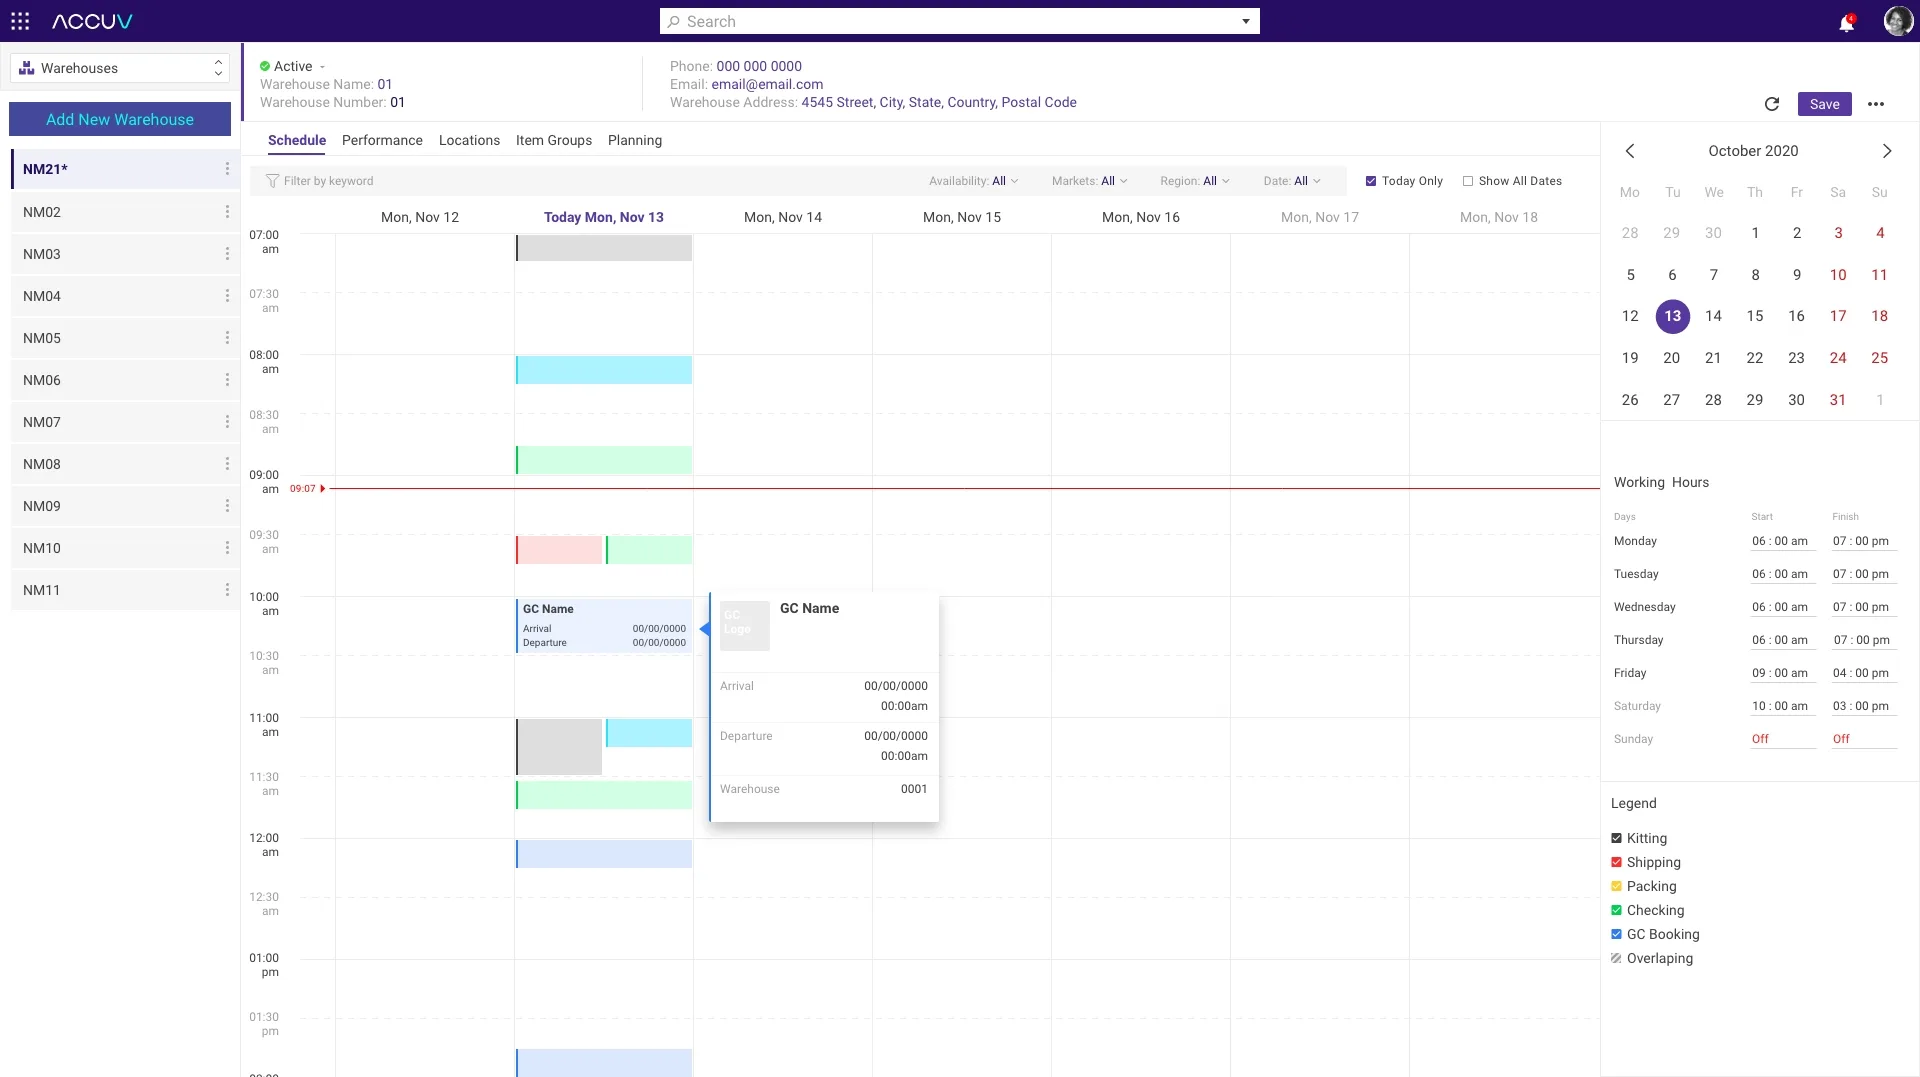
Task: Open options menu for NM05
Action: click(x=227, y=338)
